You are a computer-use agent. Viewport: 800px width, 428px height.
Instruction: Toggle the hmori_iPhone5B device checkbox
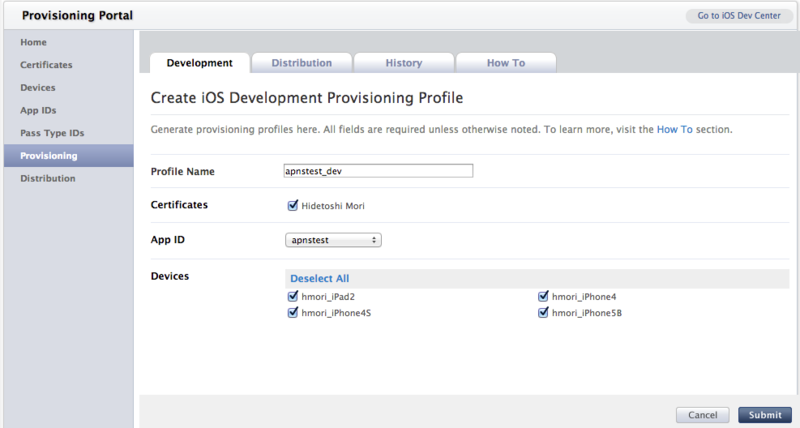(x=544, y=313)
